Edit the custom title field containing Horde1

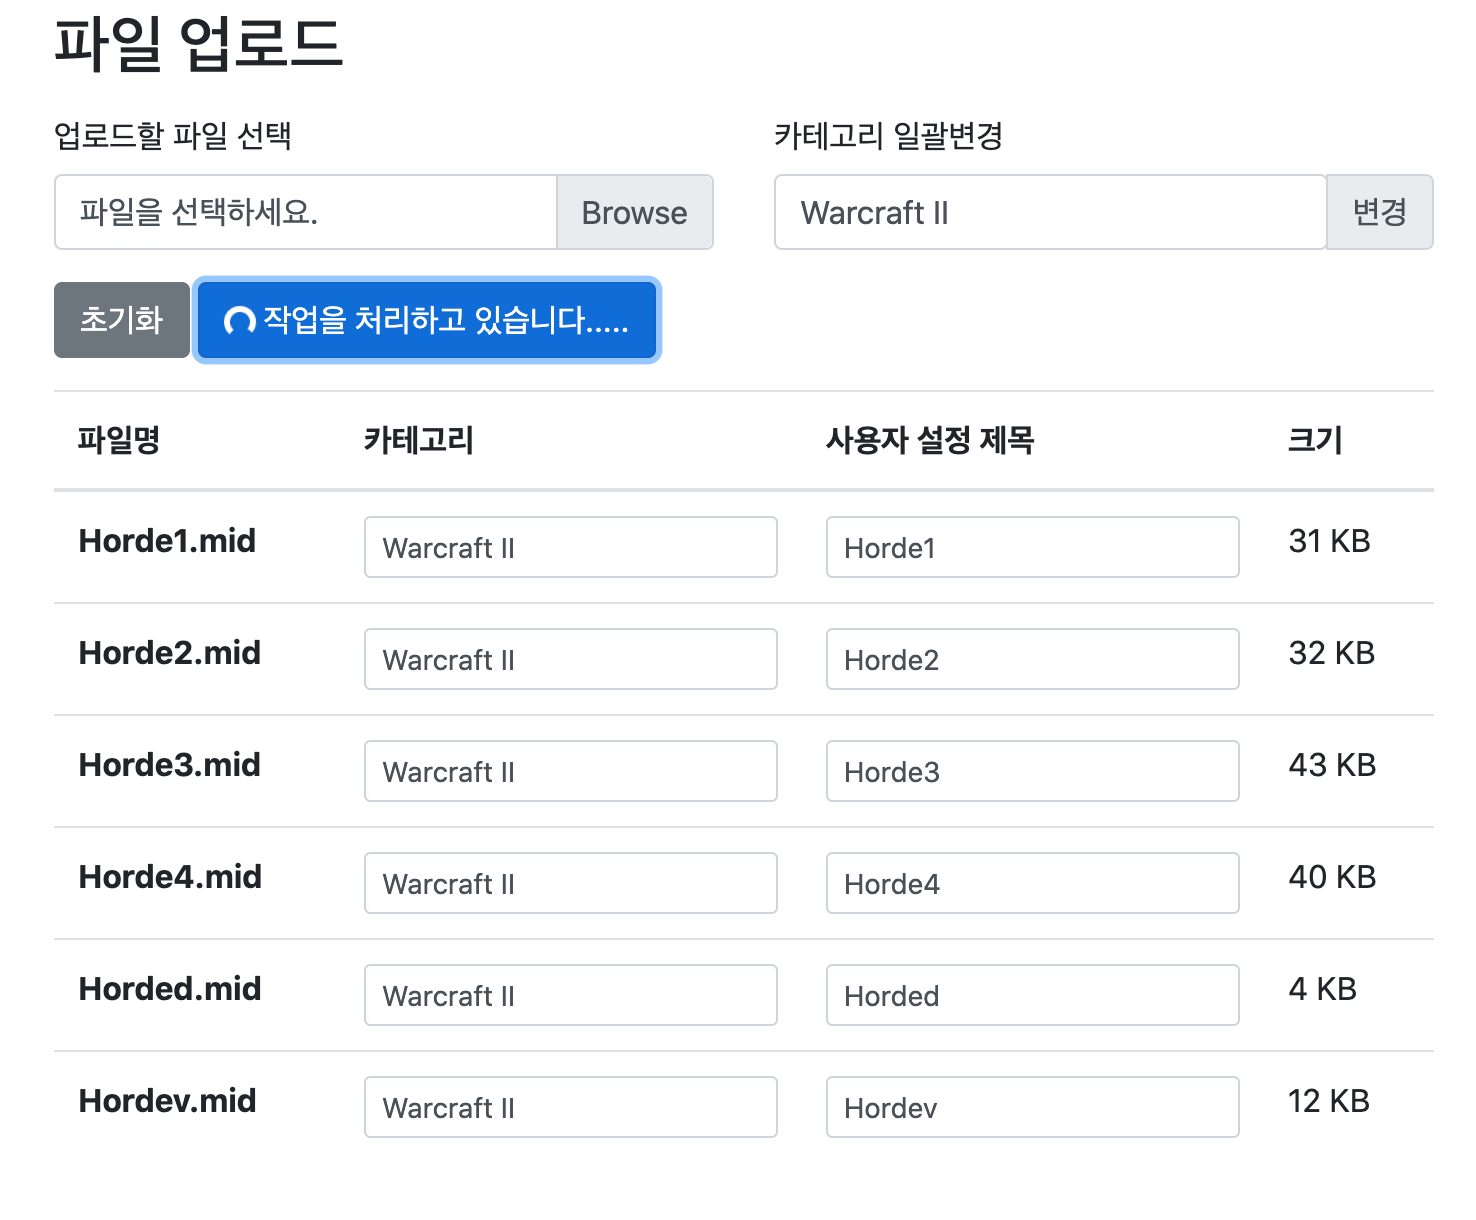(x=1032, y=547)
